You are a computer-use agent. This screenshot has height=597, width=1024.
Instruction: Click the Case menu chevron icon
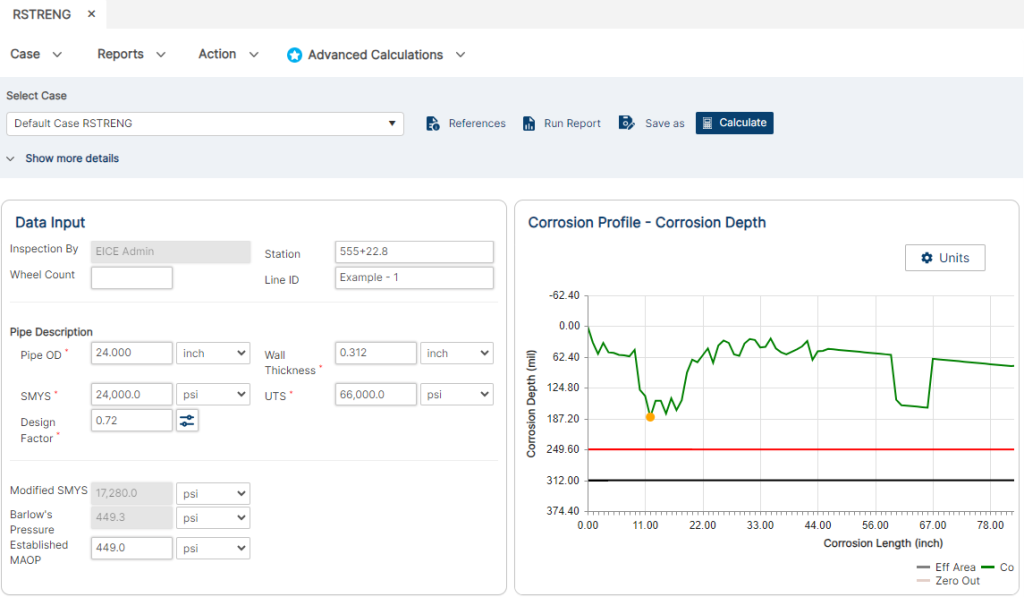pos(57,55)
